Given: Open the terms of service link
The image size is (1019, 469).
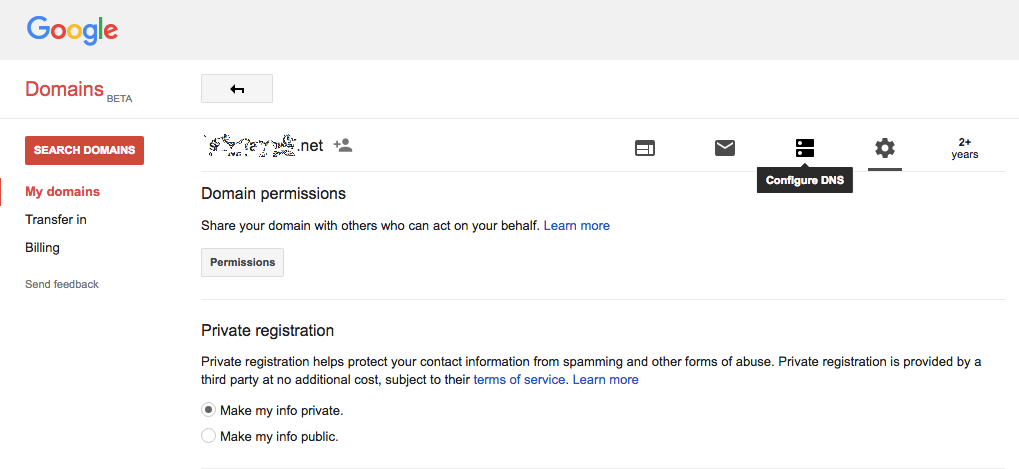Looking at the screenshot, I should pyautogui.click(x=519, y=379).
